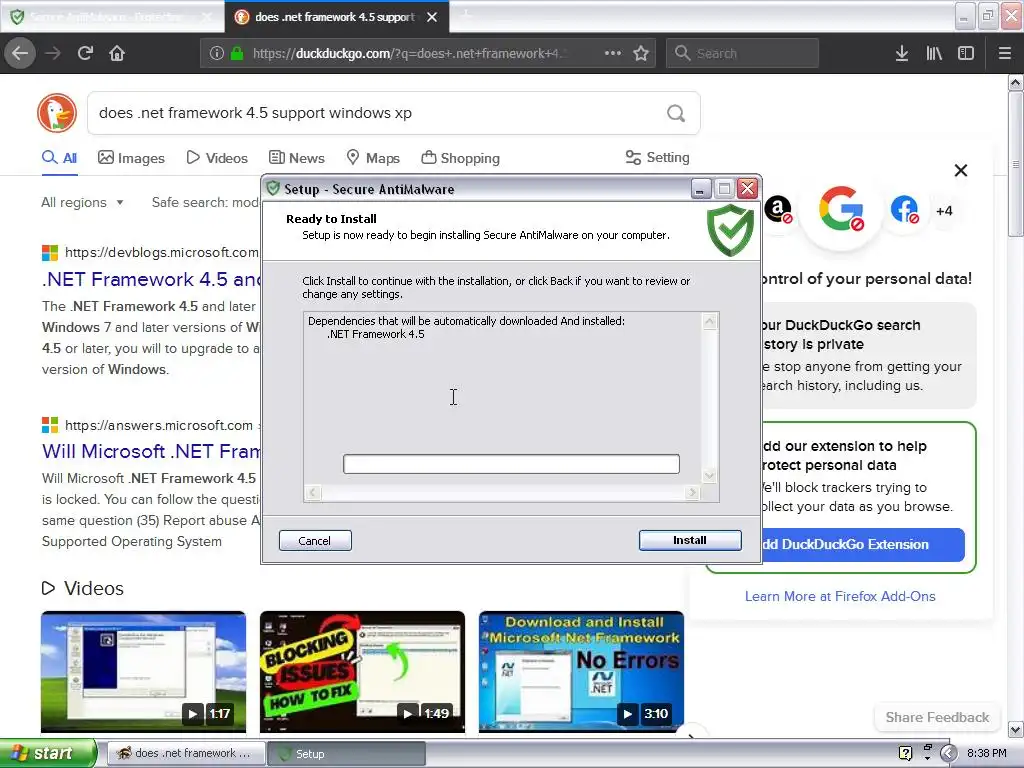Open the Firefox home page icon

(x=117, y=53)
